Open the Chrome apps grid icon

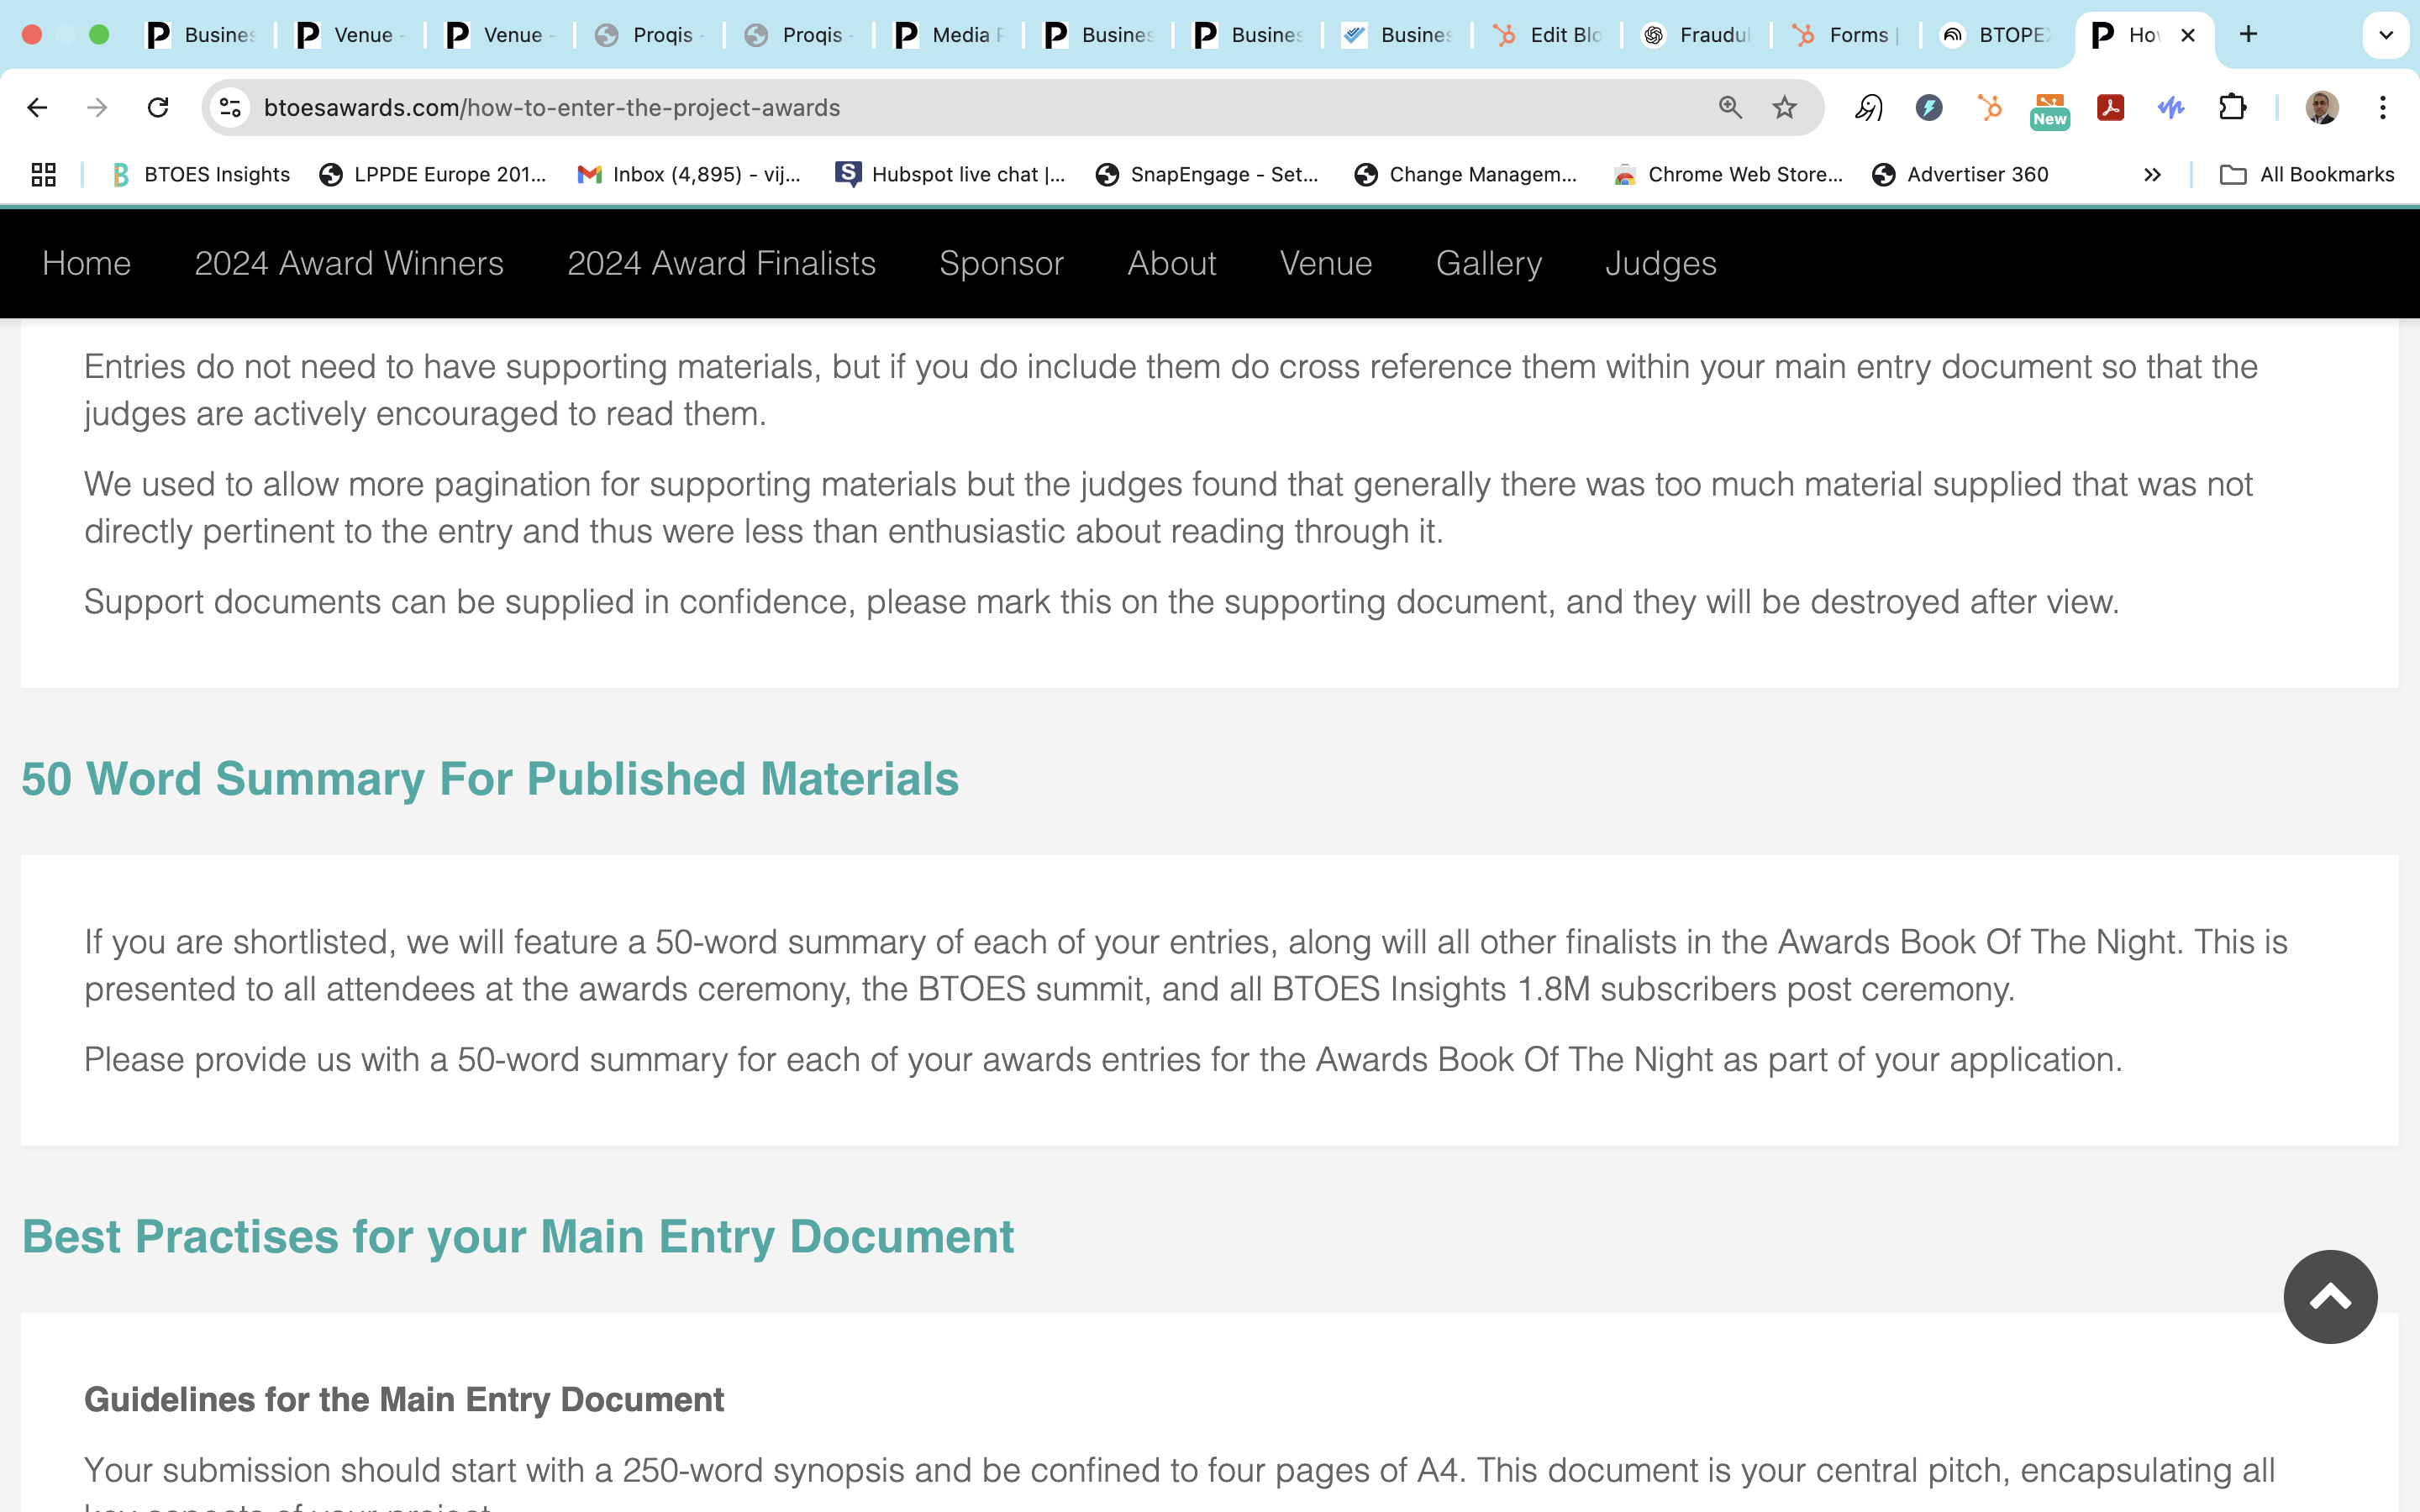tap(43, 175)
